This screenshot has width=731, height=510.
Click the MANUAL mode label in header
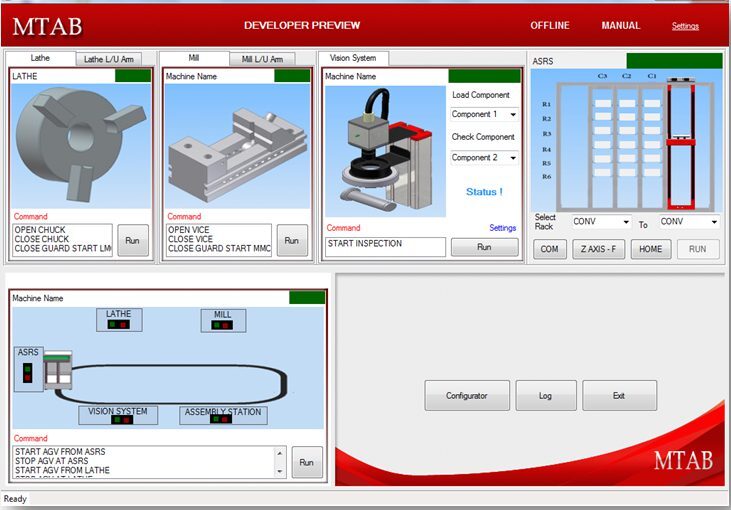[x=621, y=26]
